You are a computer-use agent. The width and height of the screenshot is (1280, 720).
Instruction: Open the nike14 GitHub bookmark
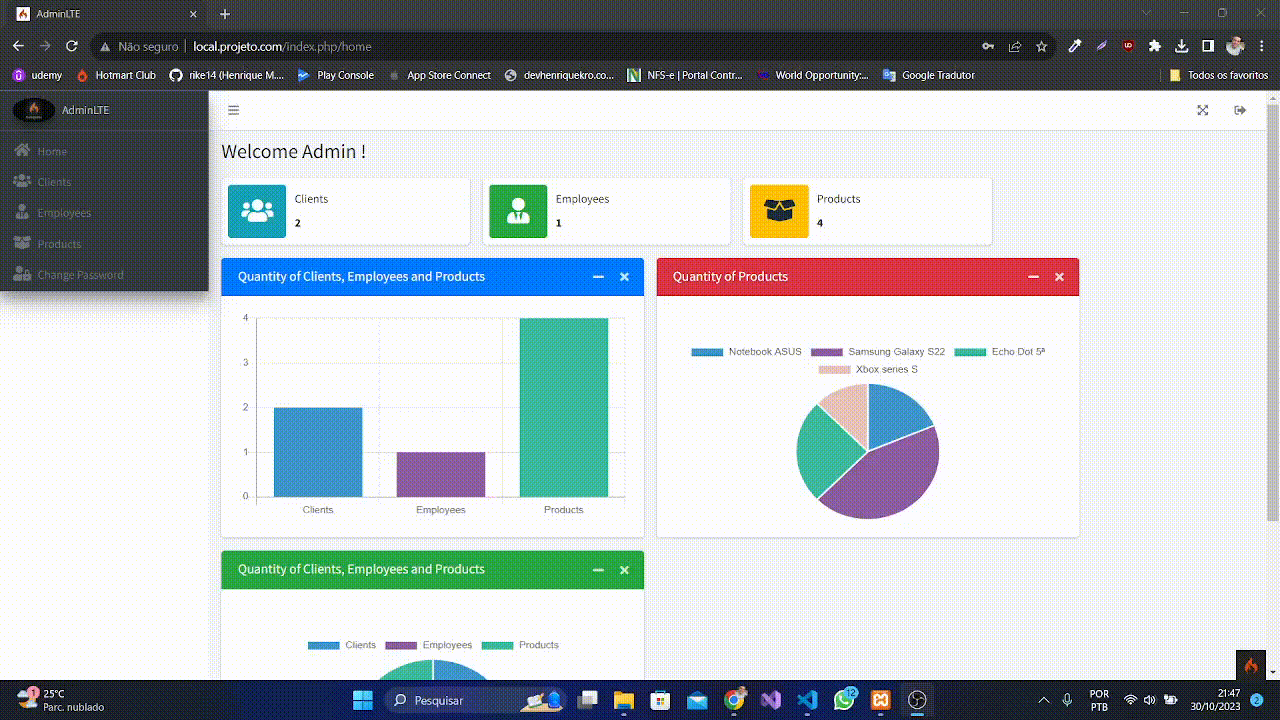[227, 75]
